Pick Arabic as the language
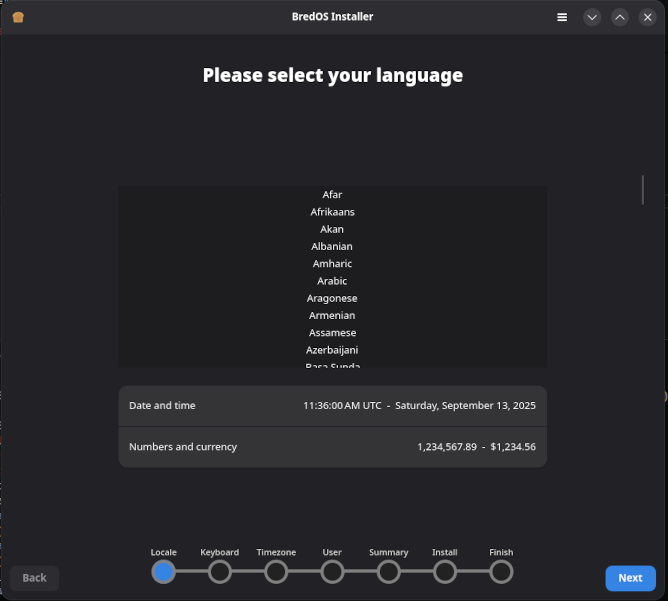 (332, 281)
